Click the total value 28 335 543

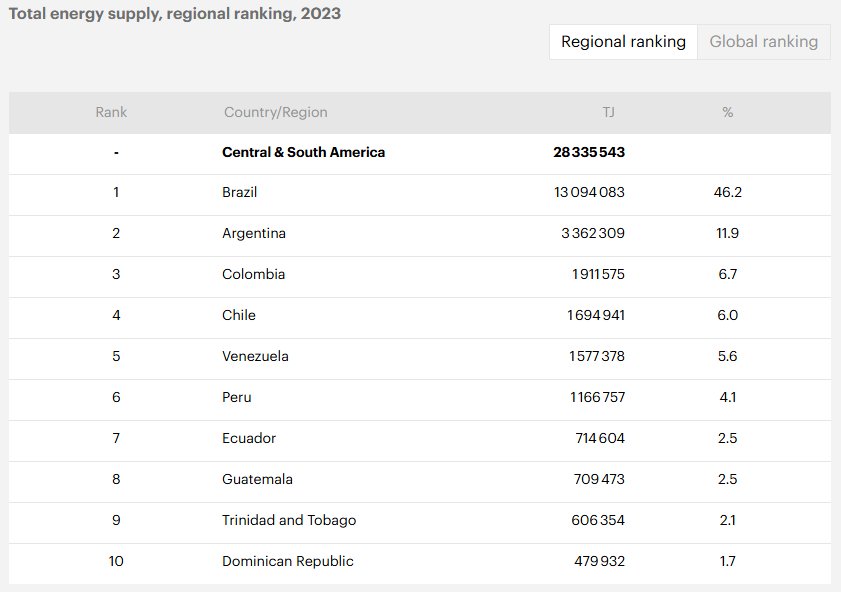(589, 152)
